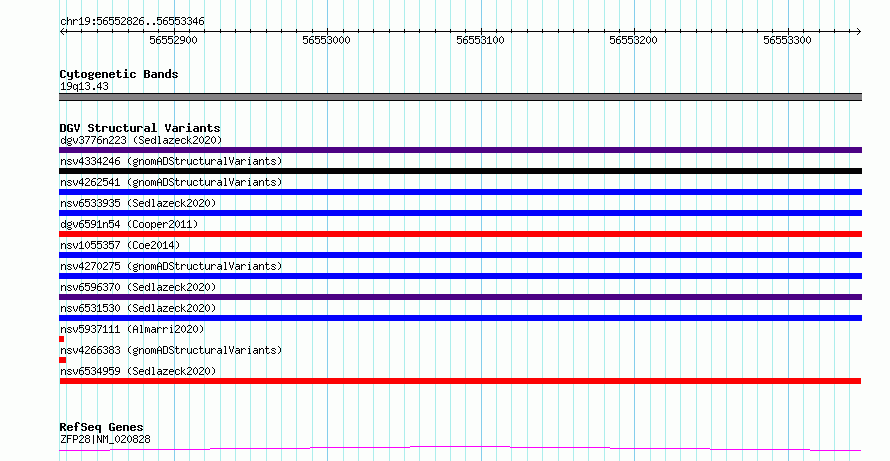Image resolution: width=890 pixels, height=461 pixels.
Task: Click the Cytogenetic Bands track title
Action: 119,74
